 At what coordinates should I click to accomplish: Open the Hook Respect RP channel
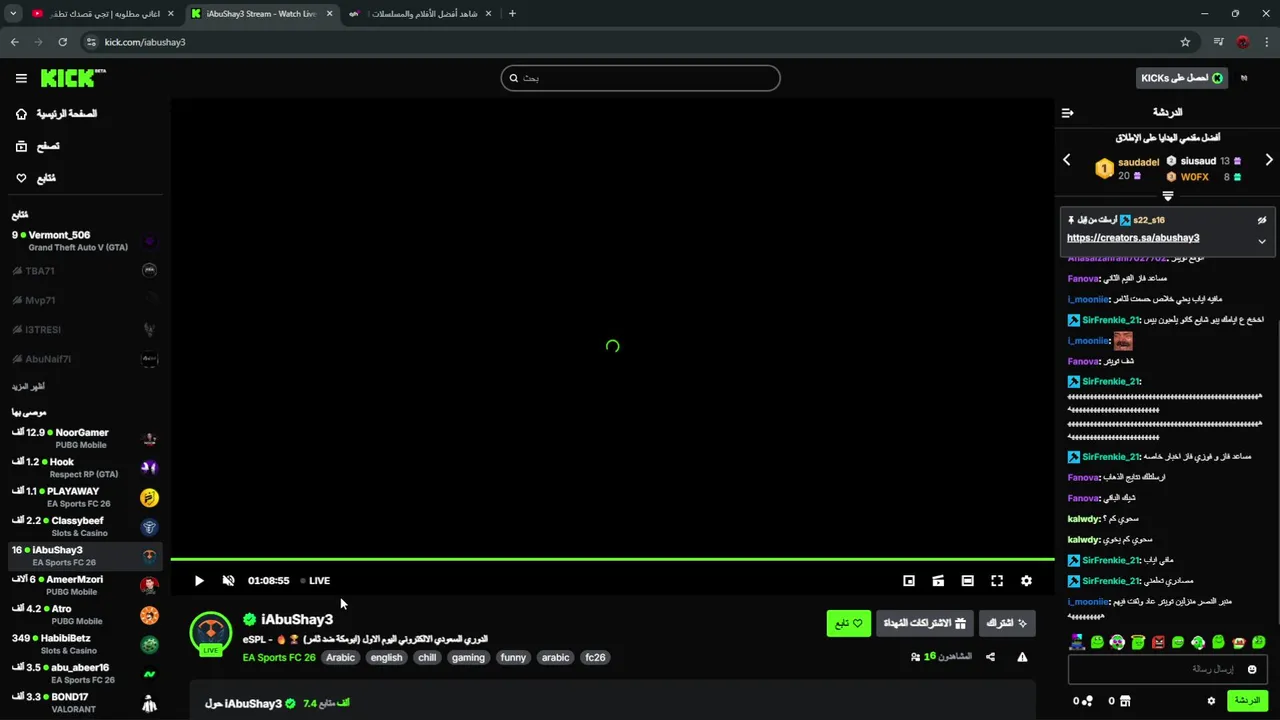[x=84, y=467]
